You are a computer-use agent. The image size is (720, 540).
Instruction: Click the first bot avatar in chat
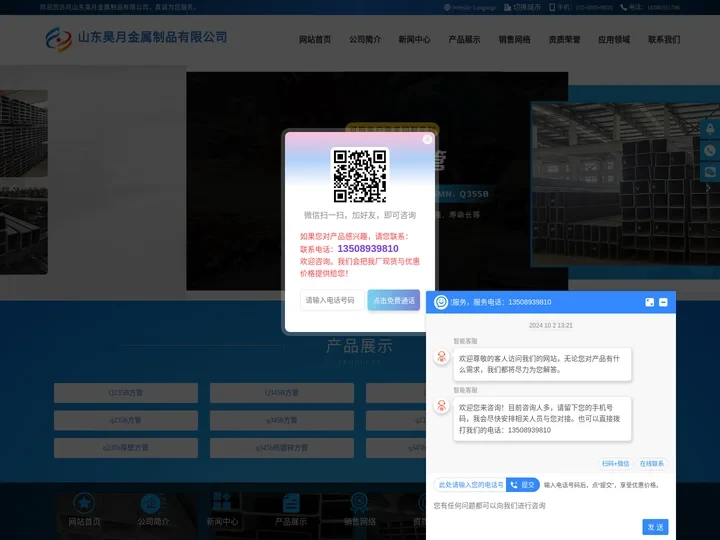(x=441, y=356)
